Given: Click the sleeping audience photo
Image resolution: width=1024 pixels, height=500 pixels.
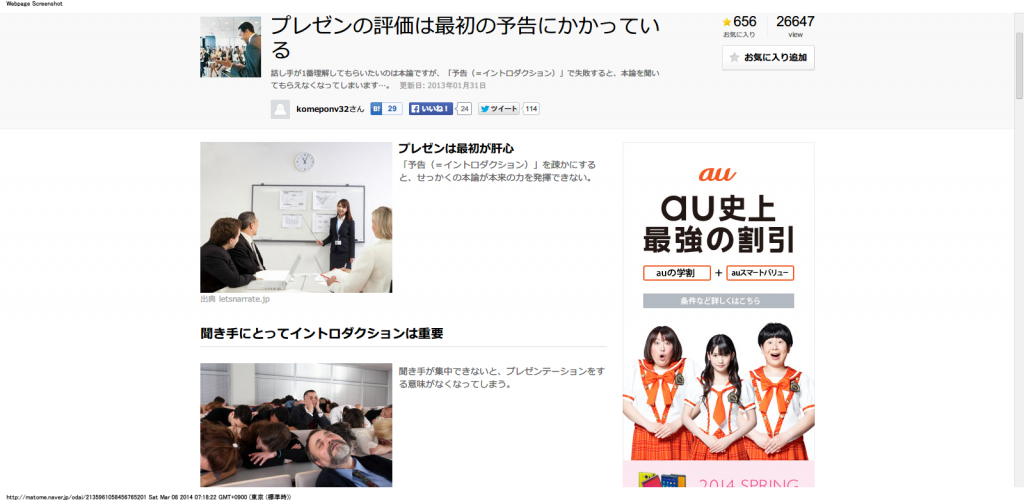Looking at the screenshot, I should coord(296,425).
